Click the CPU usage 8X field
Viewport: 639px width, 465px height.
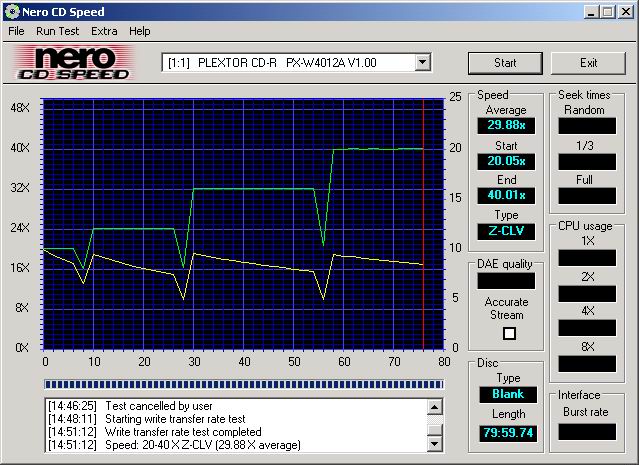point(587,364)
